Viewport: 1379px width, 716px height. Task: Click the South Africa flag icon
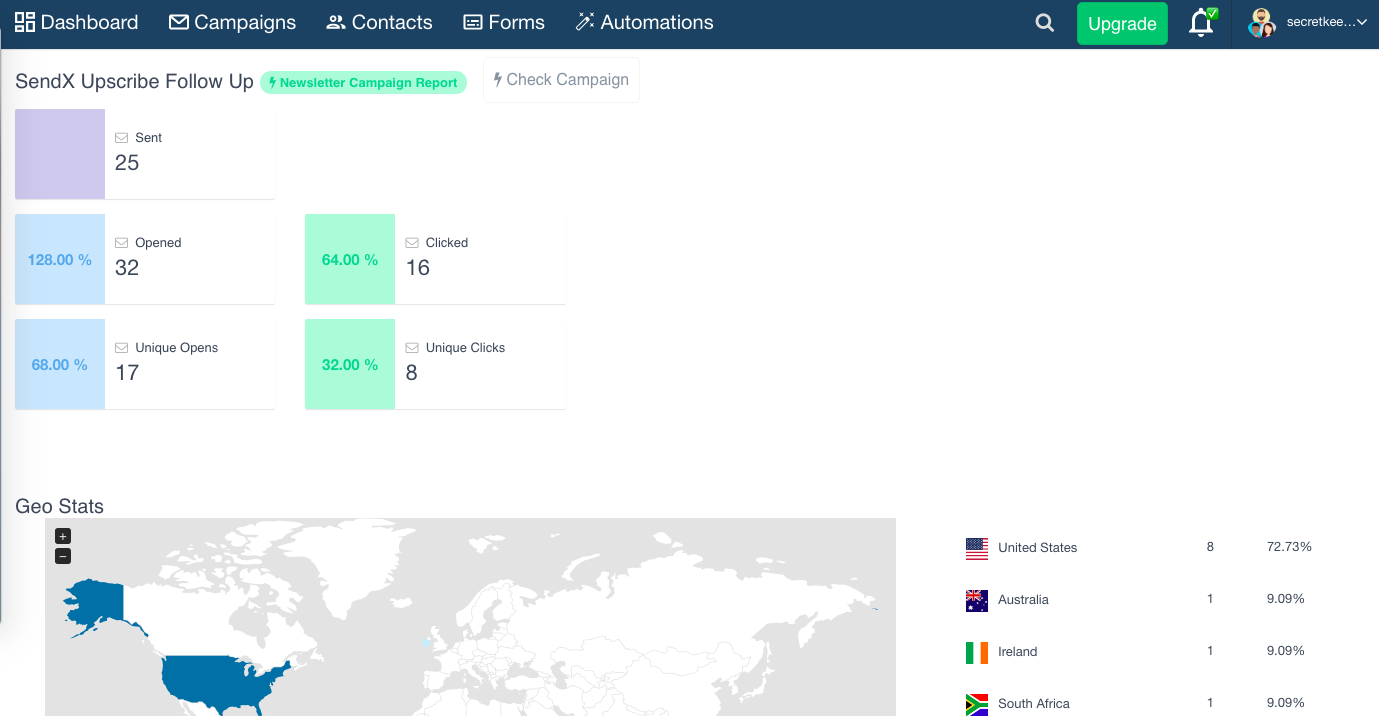pyautogui.click(x=977, y=704)
